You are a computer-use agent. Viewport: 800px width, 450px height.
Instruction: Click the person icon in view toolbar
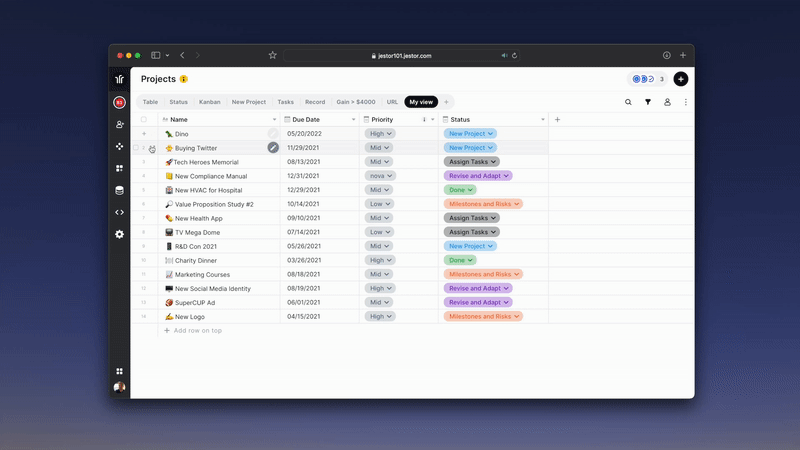coord(667,102)
